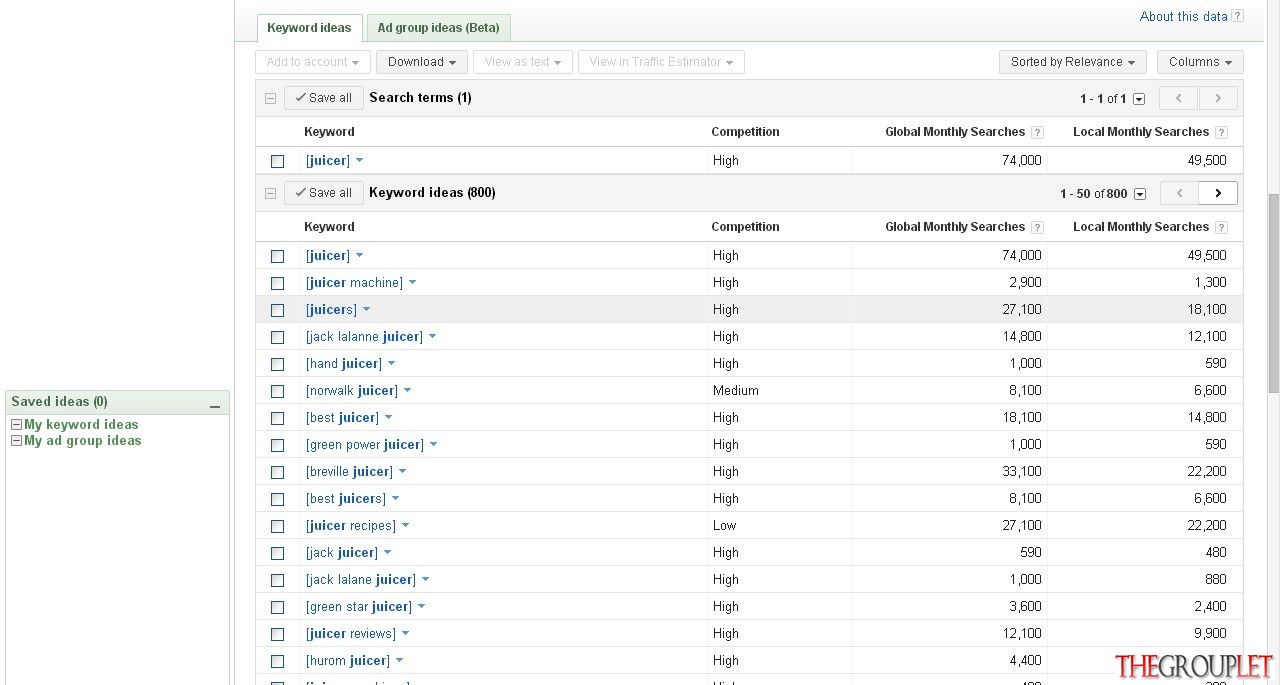Switch to Ad group ideas (Beta) tab
Image resolution: width=1280 pixels, height=685 pixels.
(x=439, y=28)
